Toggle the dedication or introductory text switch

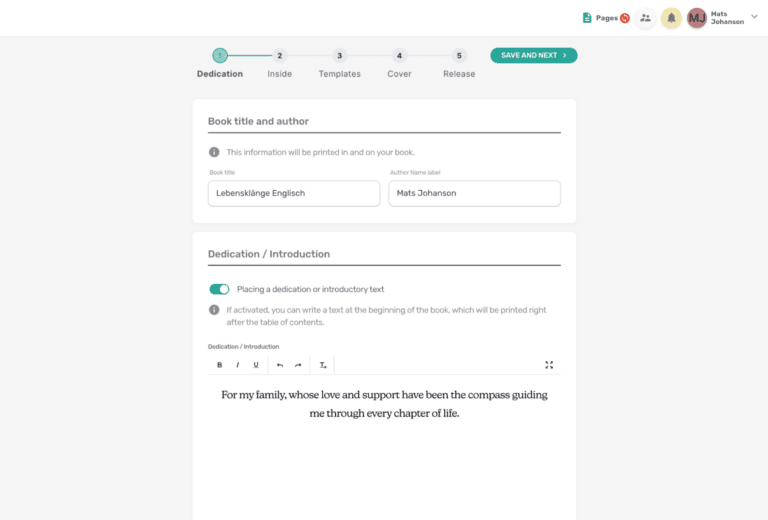219,289
